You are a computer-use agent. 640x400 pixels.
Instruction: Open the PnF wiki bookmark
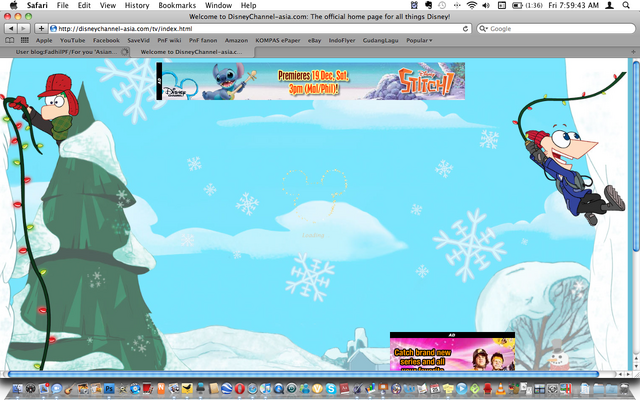[169, 40]
